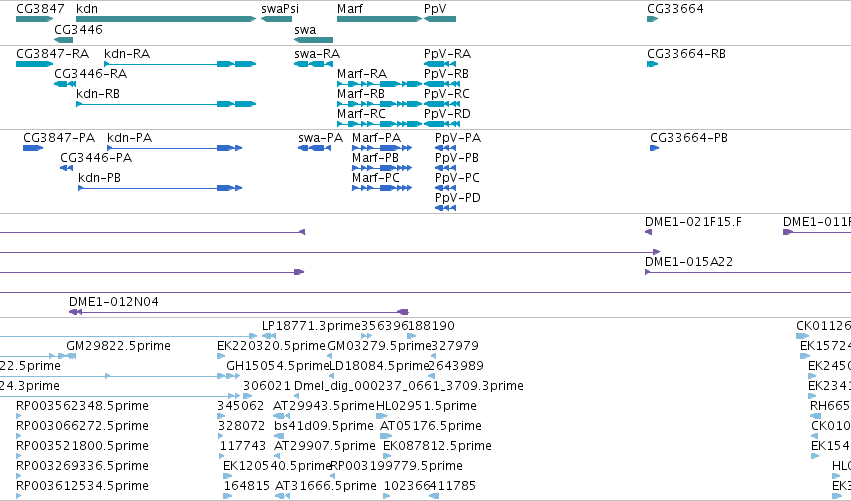Click the Dmel_dig_000237_0661_3709.3prime label

point(409,386)
